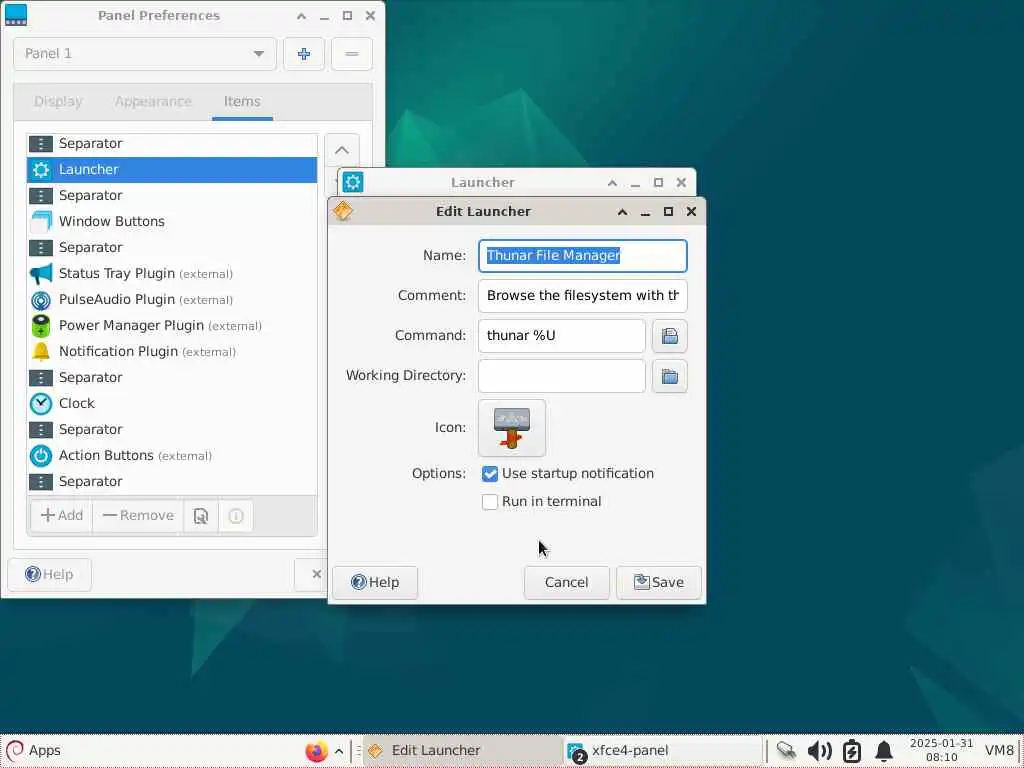This screenshot has width=1024, height=768.
Task: Click the clock date and time in taskbar
Action: coord(941,750)
